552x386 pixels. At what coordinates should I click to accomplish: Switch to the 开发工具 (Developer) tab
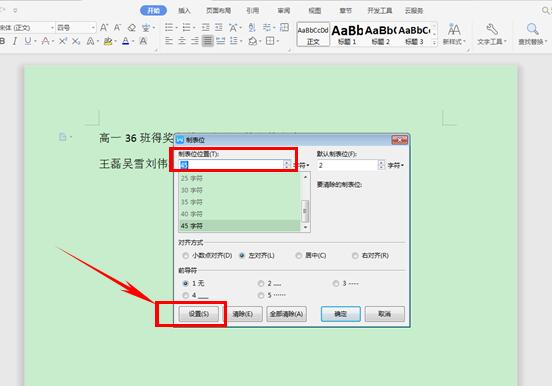pos(380,11)
